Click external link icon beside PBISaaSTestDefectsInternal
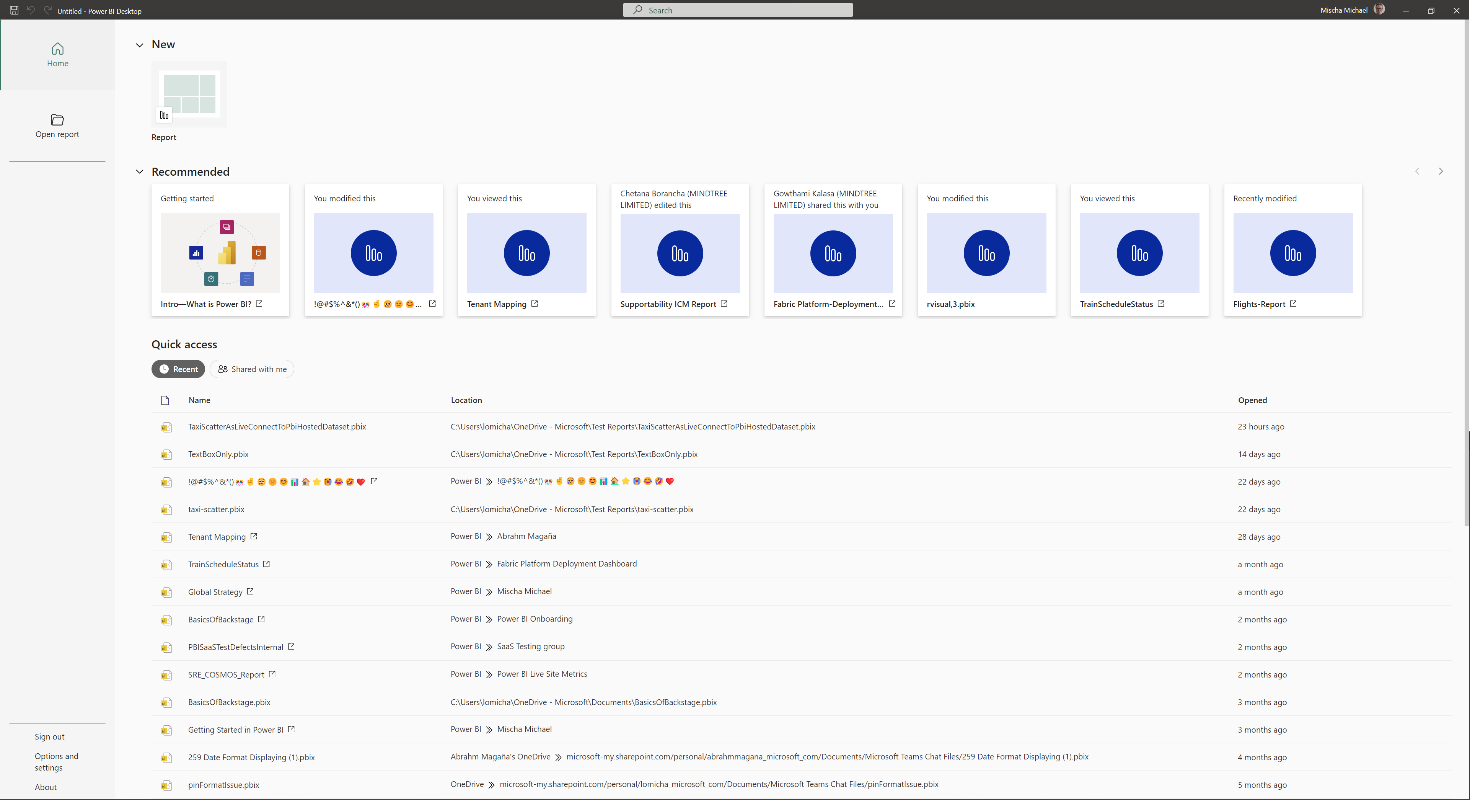The image size is (1470, 800). pos(291,647)
